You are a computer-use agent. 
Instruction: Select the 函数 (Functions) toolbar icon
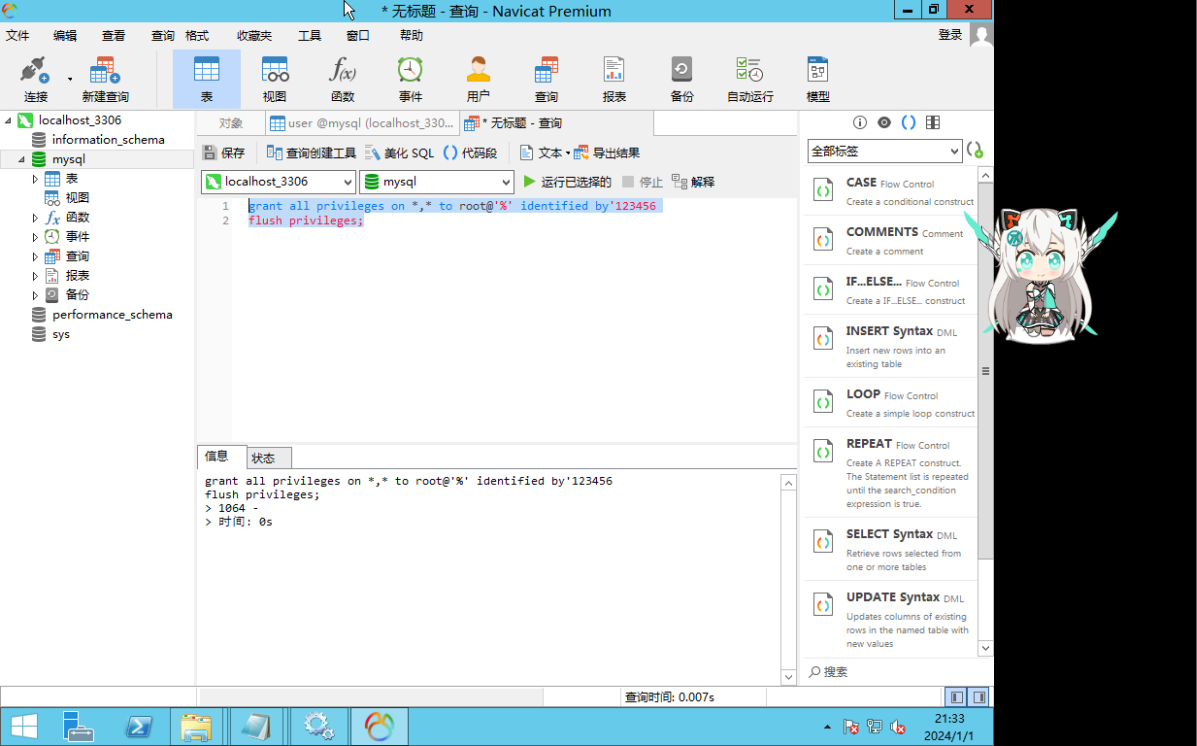pyautogui.click(x=342, y=77)
